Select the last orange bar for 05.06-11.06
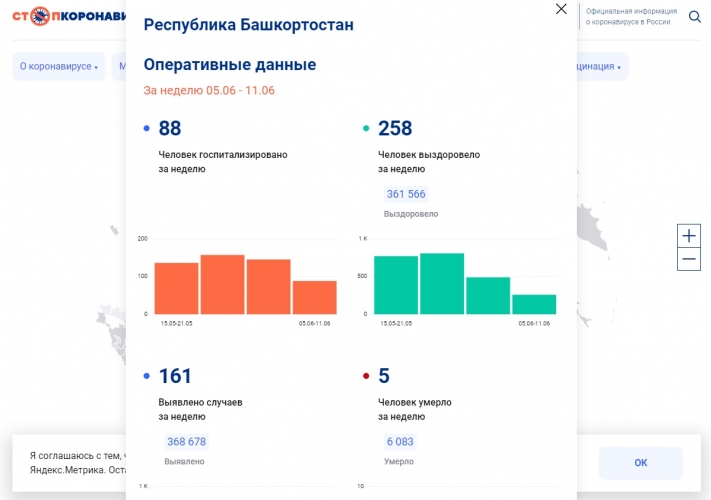 click(314, 297)
